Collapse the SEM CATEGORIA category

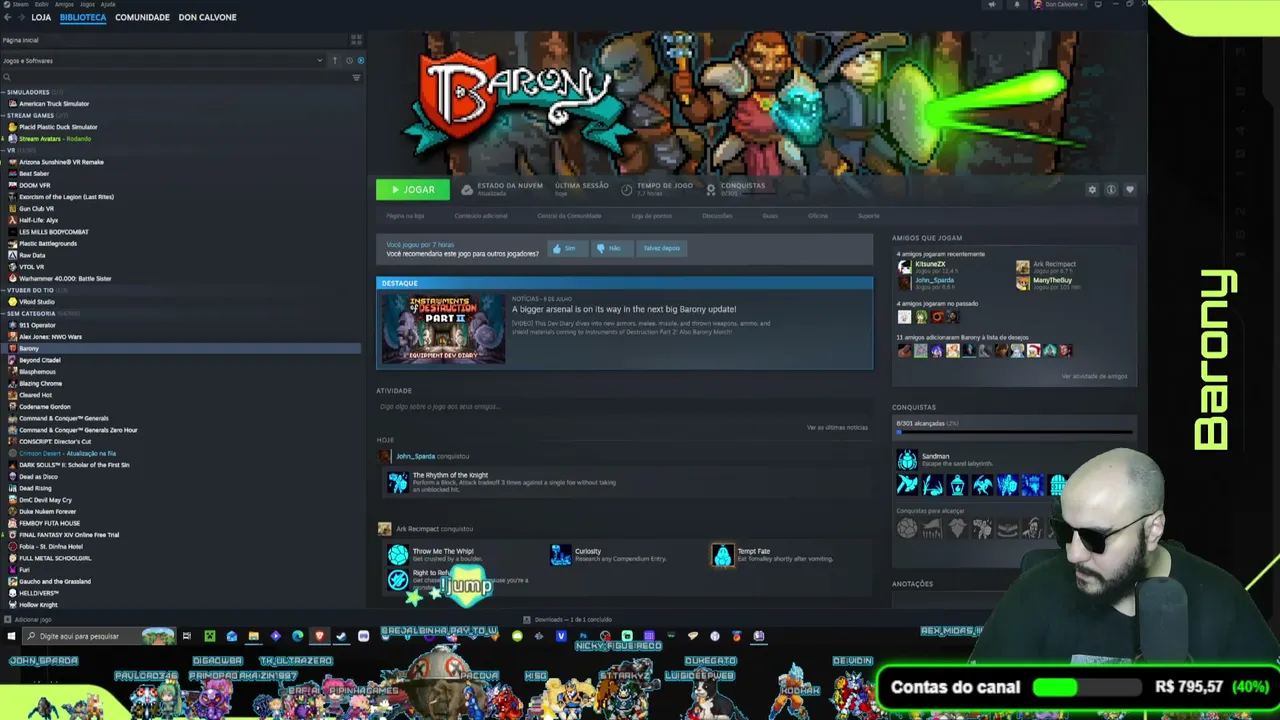(x=3, y=313)
